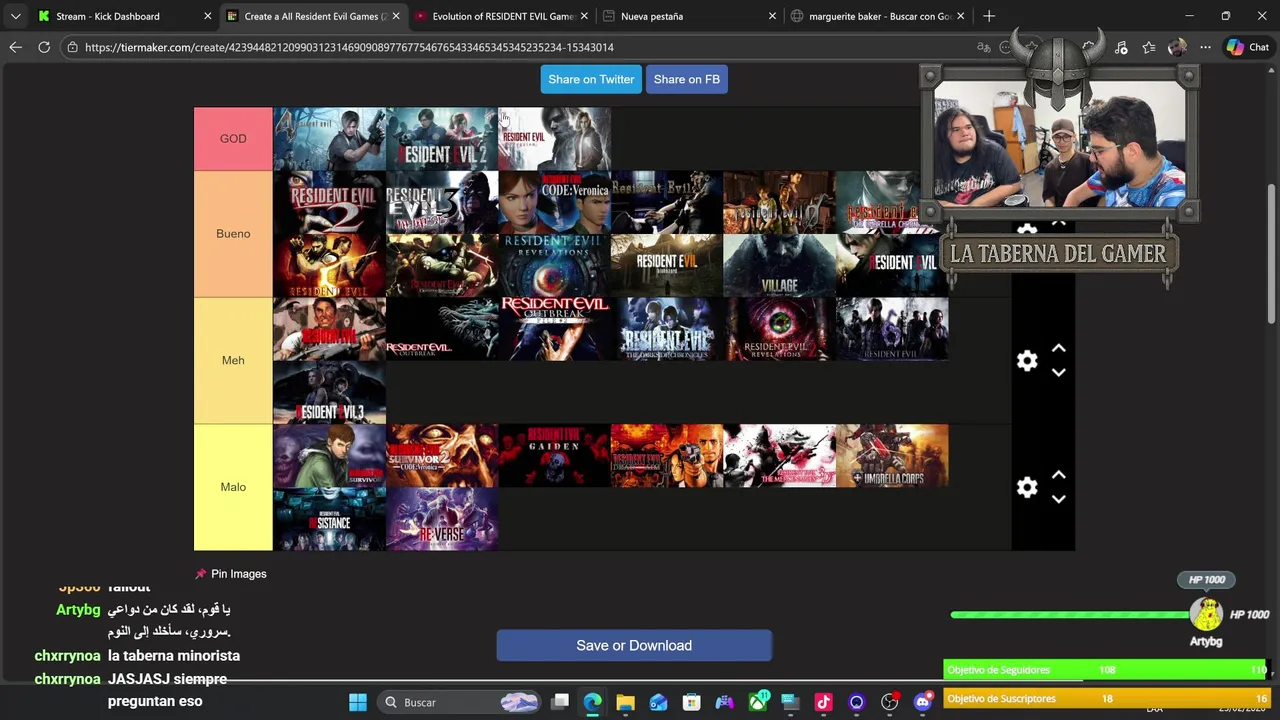Select Revelations 2 cover in Meh tier
The width and height of the screenshot is (1280, 720).
(x=779, y=329)
